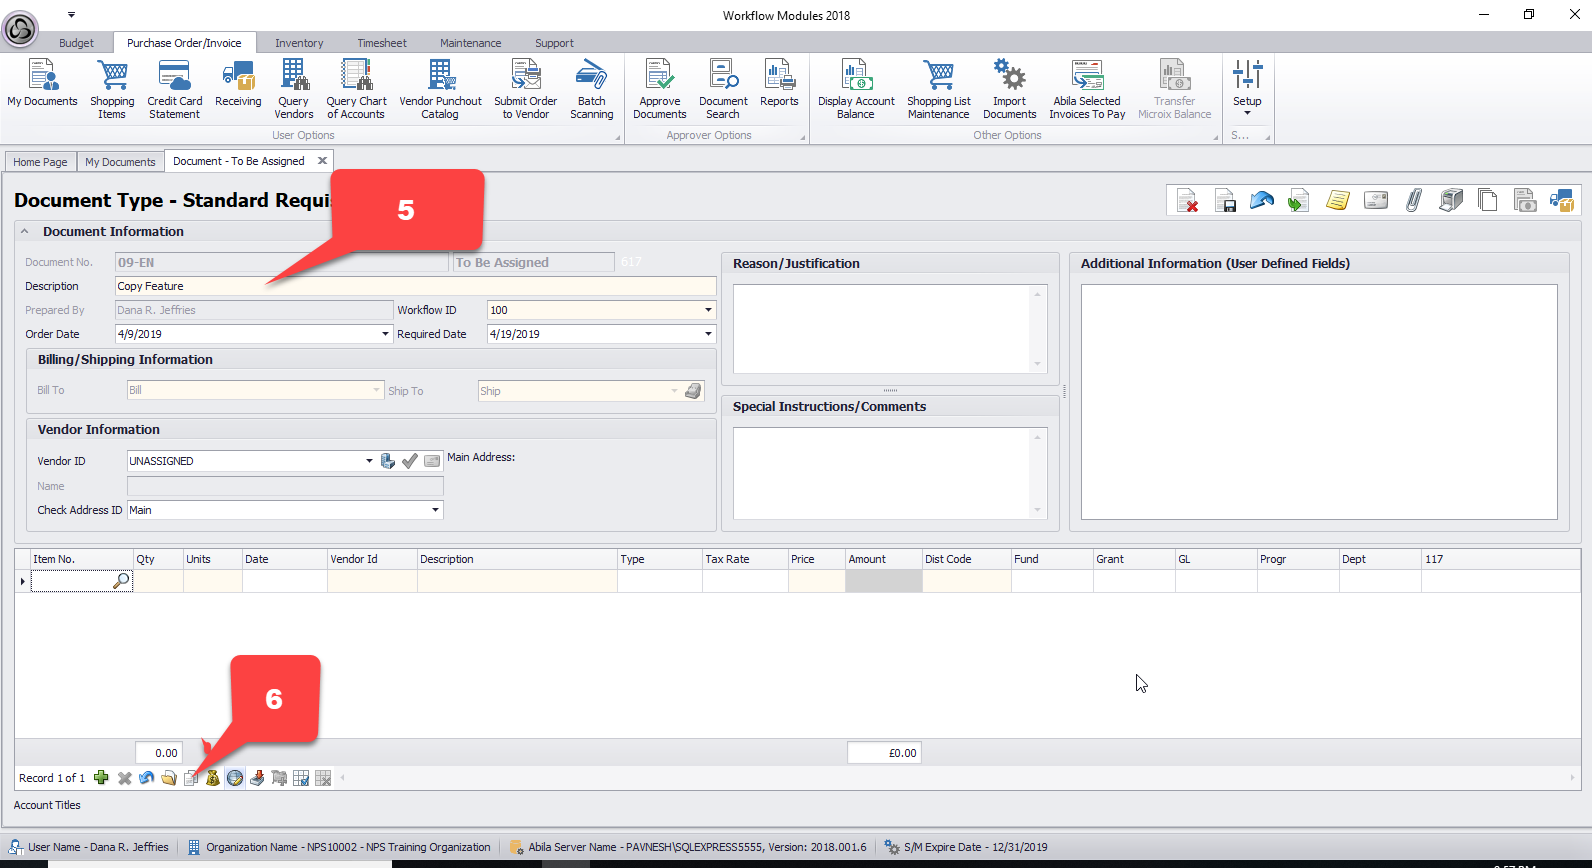Collapse the Document Information section

[x=25, y=232]
